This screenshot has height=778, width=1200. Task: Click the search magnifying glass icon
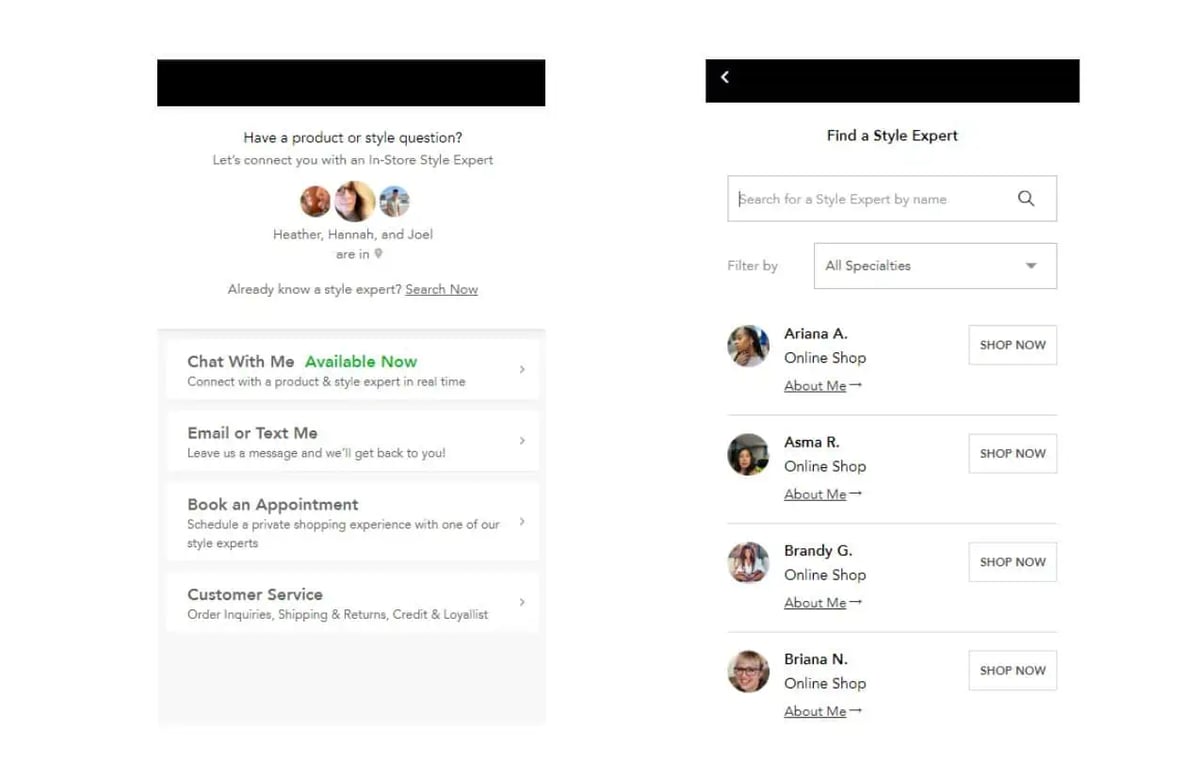pos(1026,198)
